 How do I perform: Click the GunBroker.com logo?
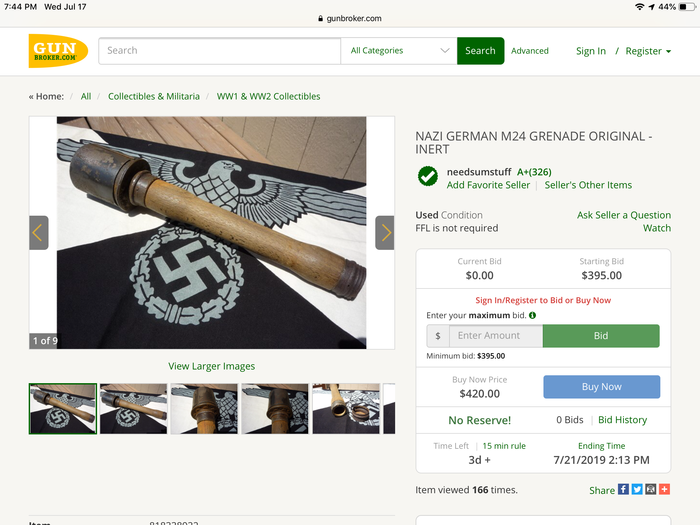pos(58,51)
